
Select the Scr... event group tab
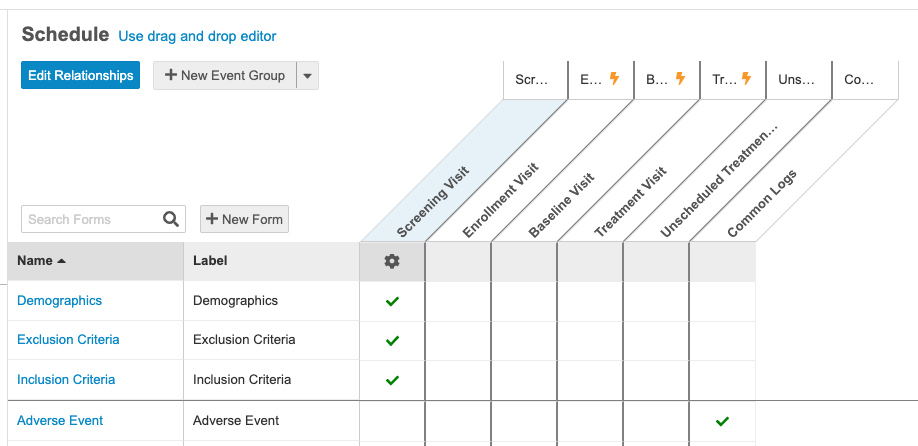point(534,80)
